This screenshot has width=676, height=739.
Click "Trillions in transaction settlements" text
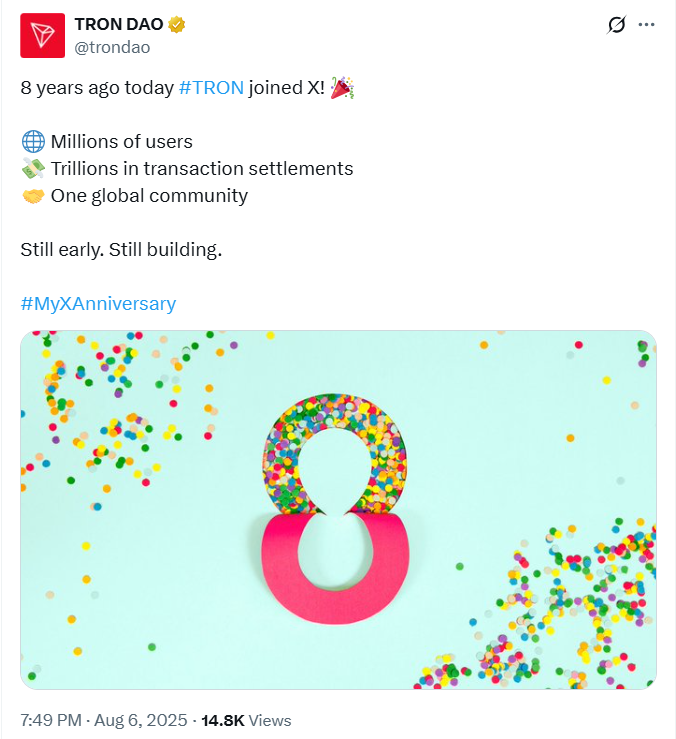tap(201, 169)
